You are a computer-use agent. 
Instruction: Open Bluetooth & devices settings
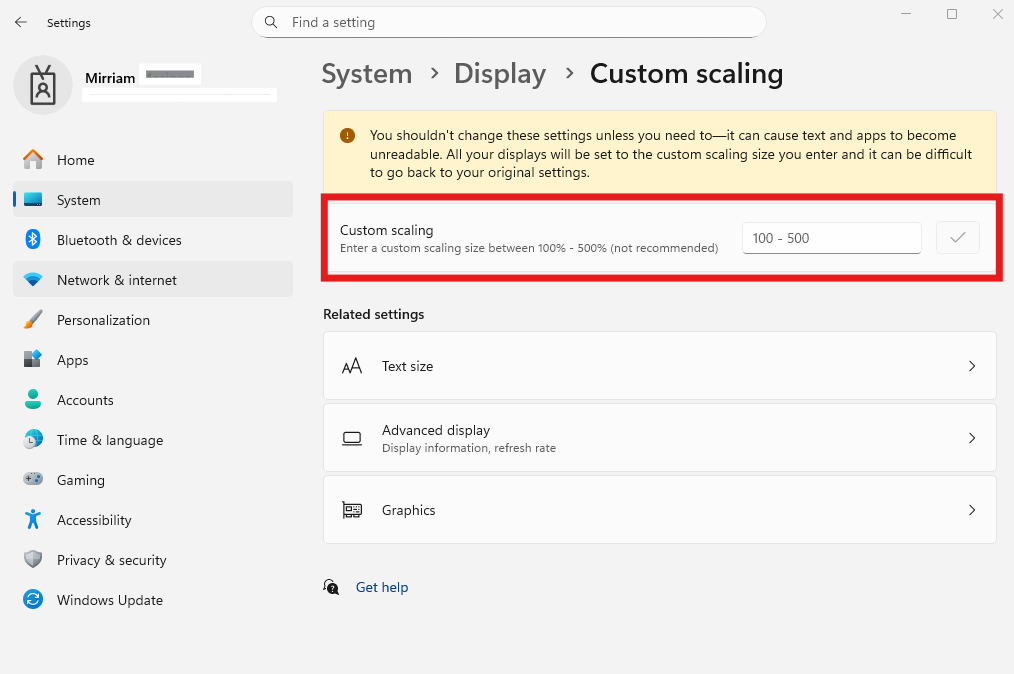[153, 240]
